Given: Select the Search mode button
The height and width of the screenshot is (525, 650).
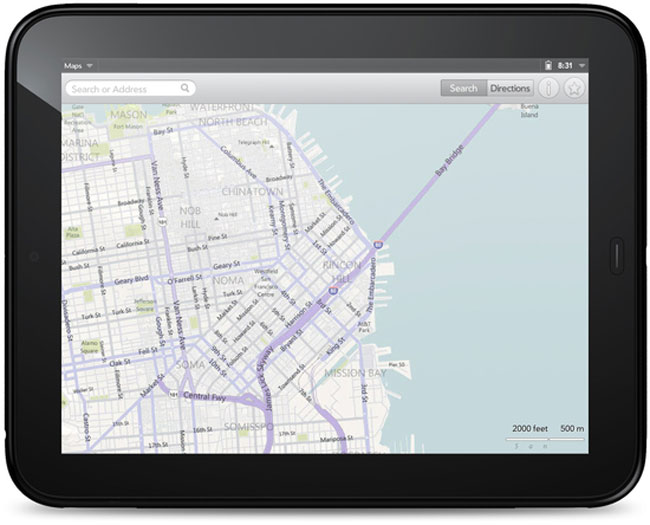Looking at the screenshot, I should [463, 88].
